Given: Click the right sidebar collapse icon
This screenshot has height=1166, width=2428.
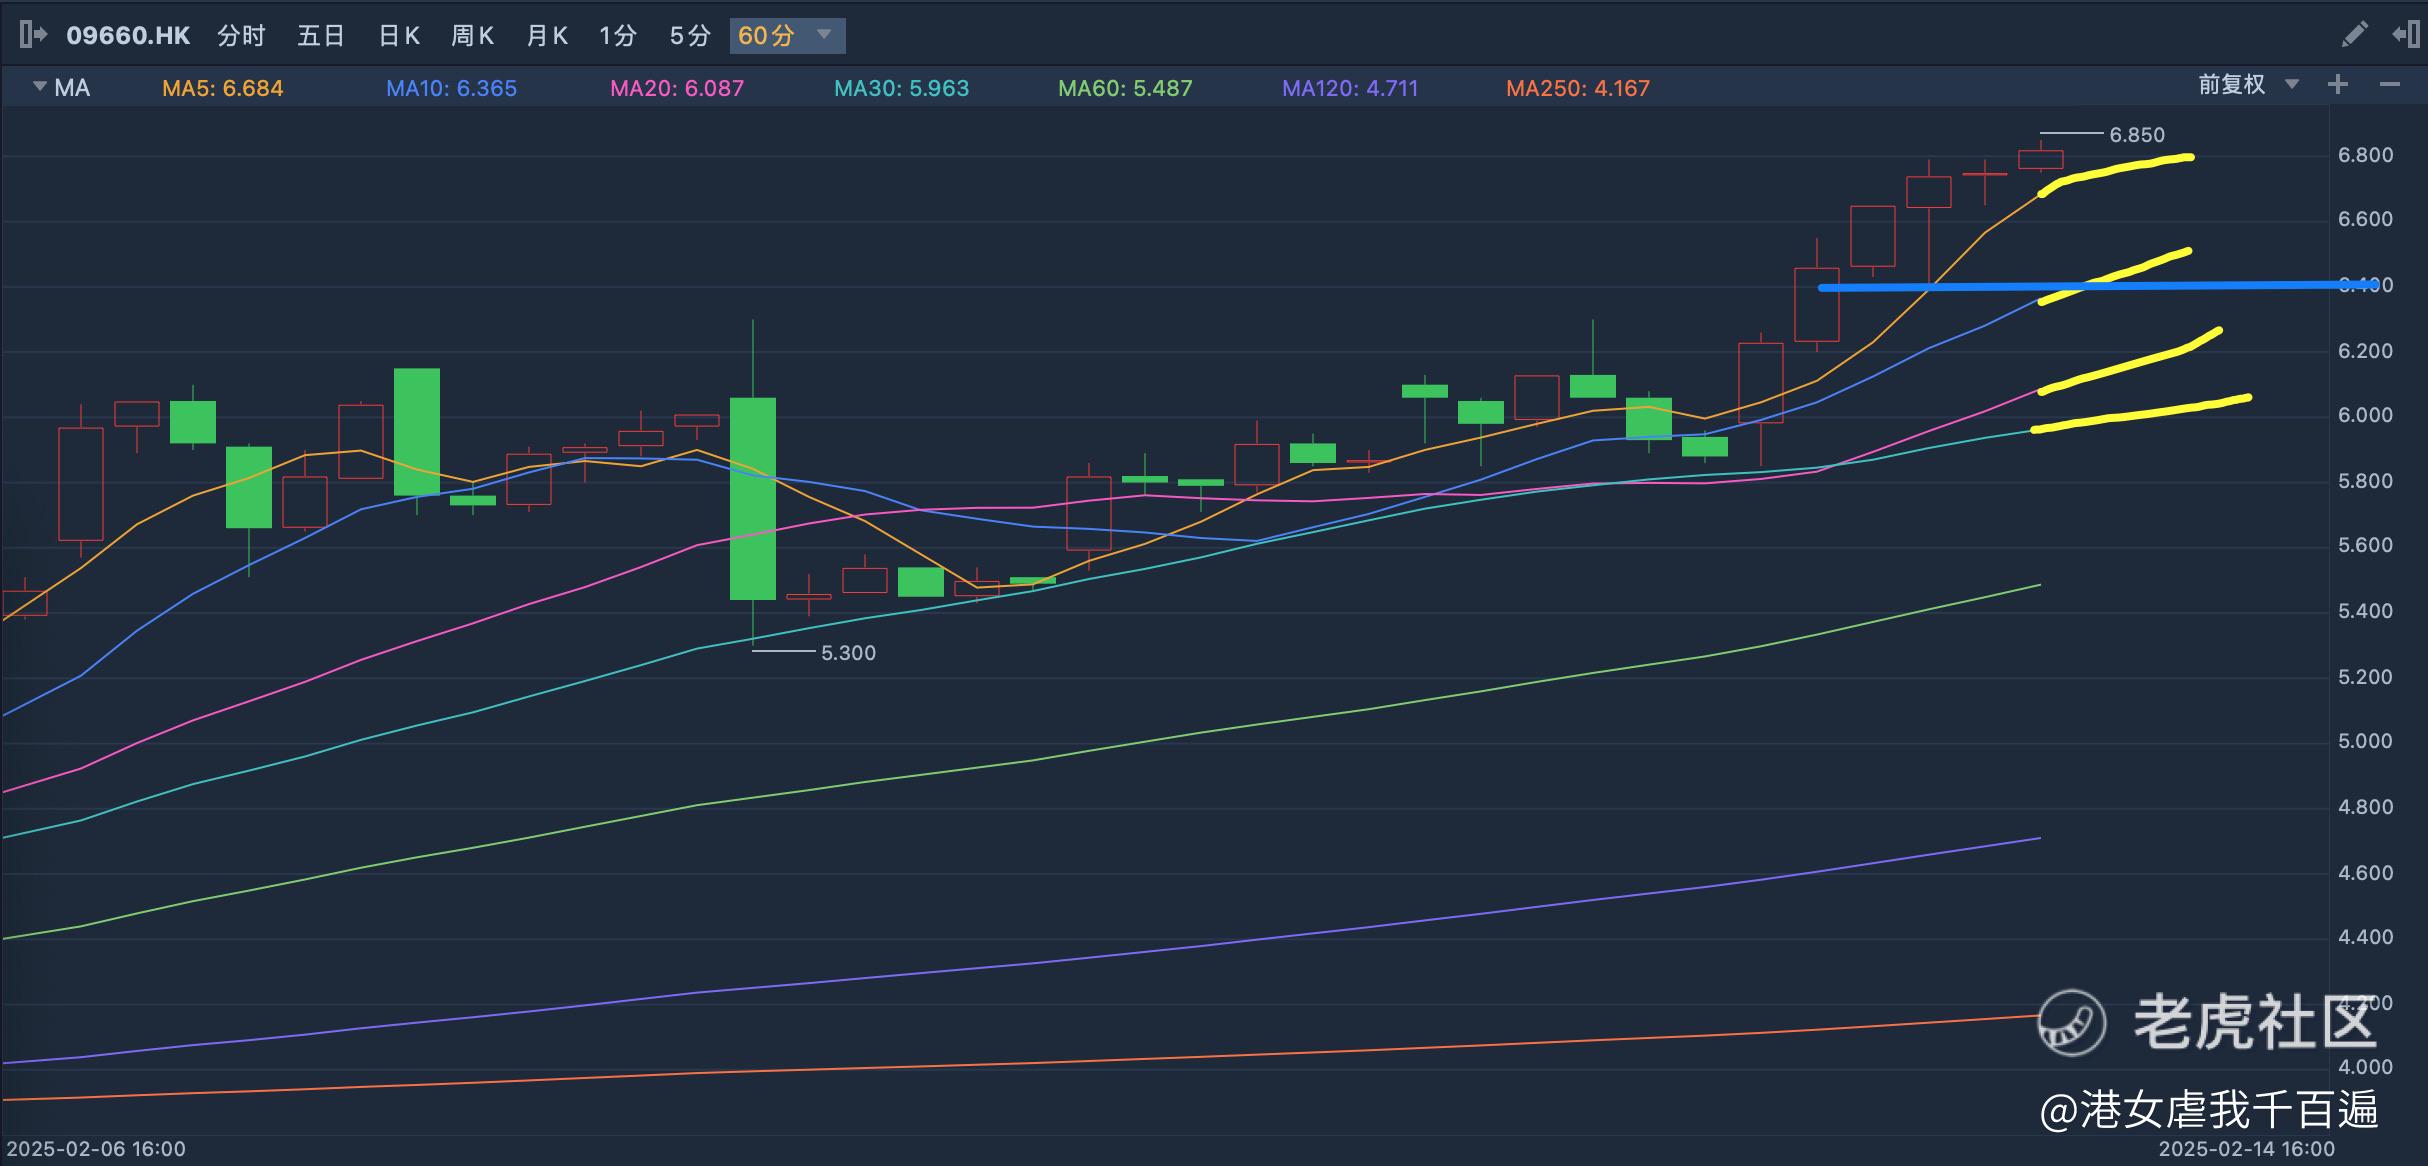Looking at the screenshot, I should [2405, 35].
